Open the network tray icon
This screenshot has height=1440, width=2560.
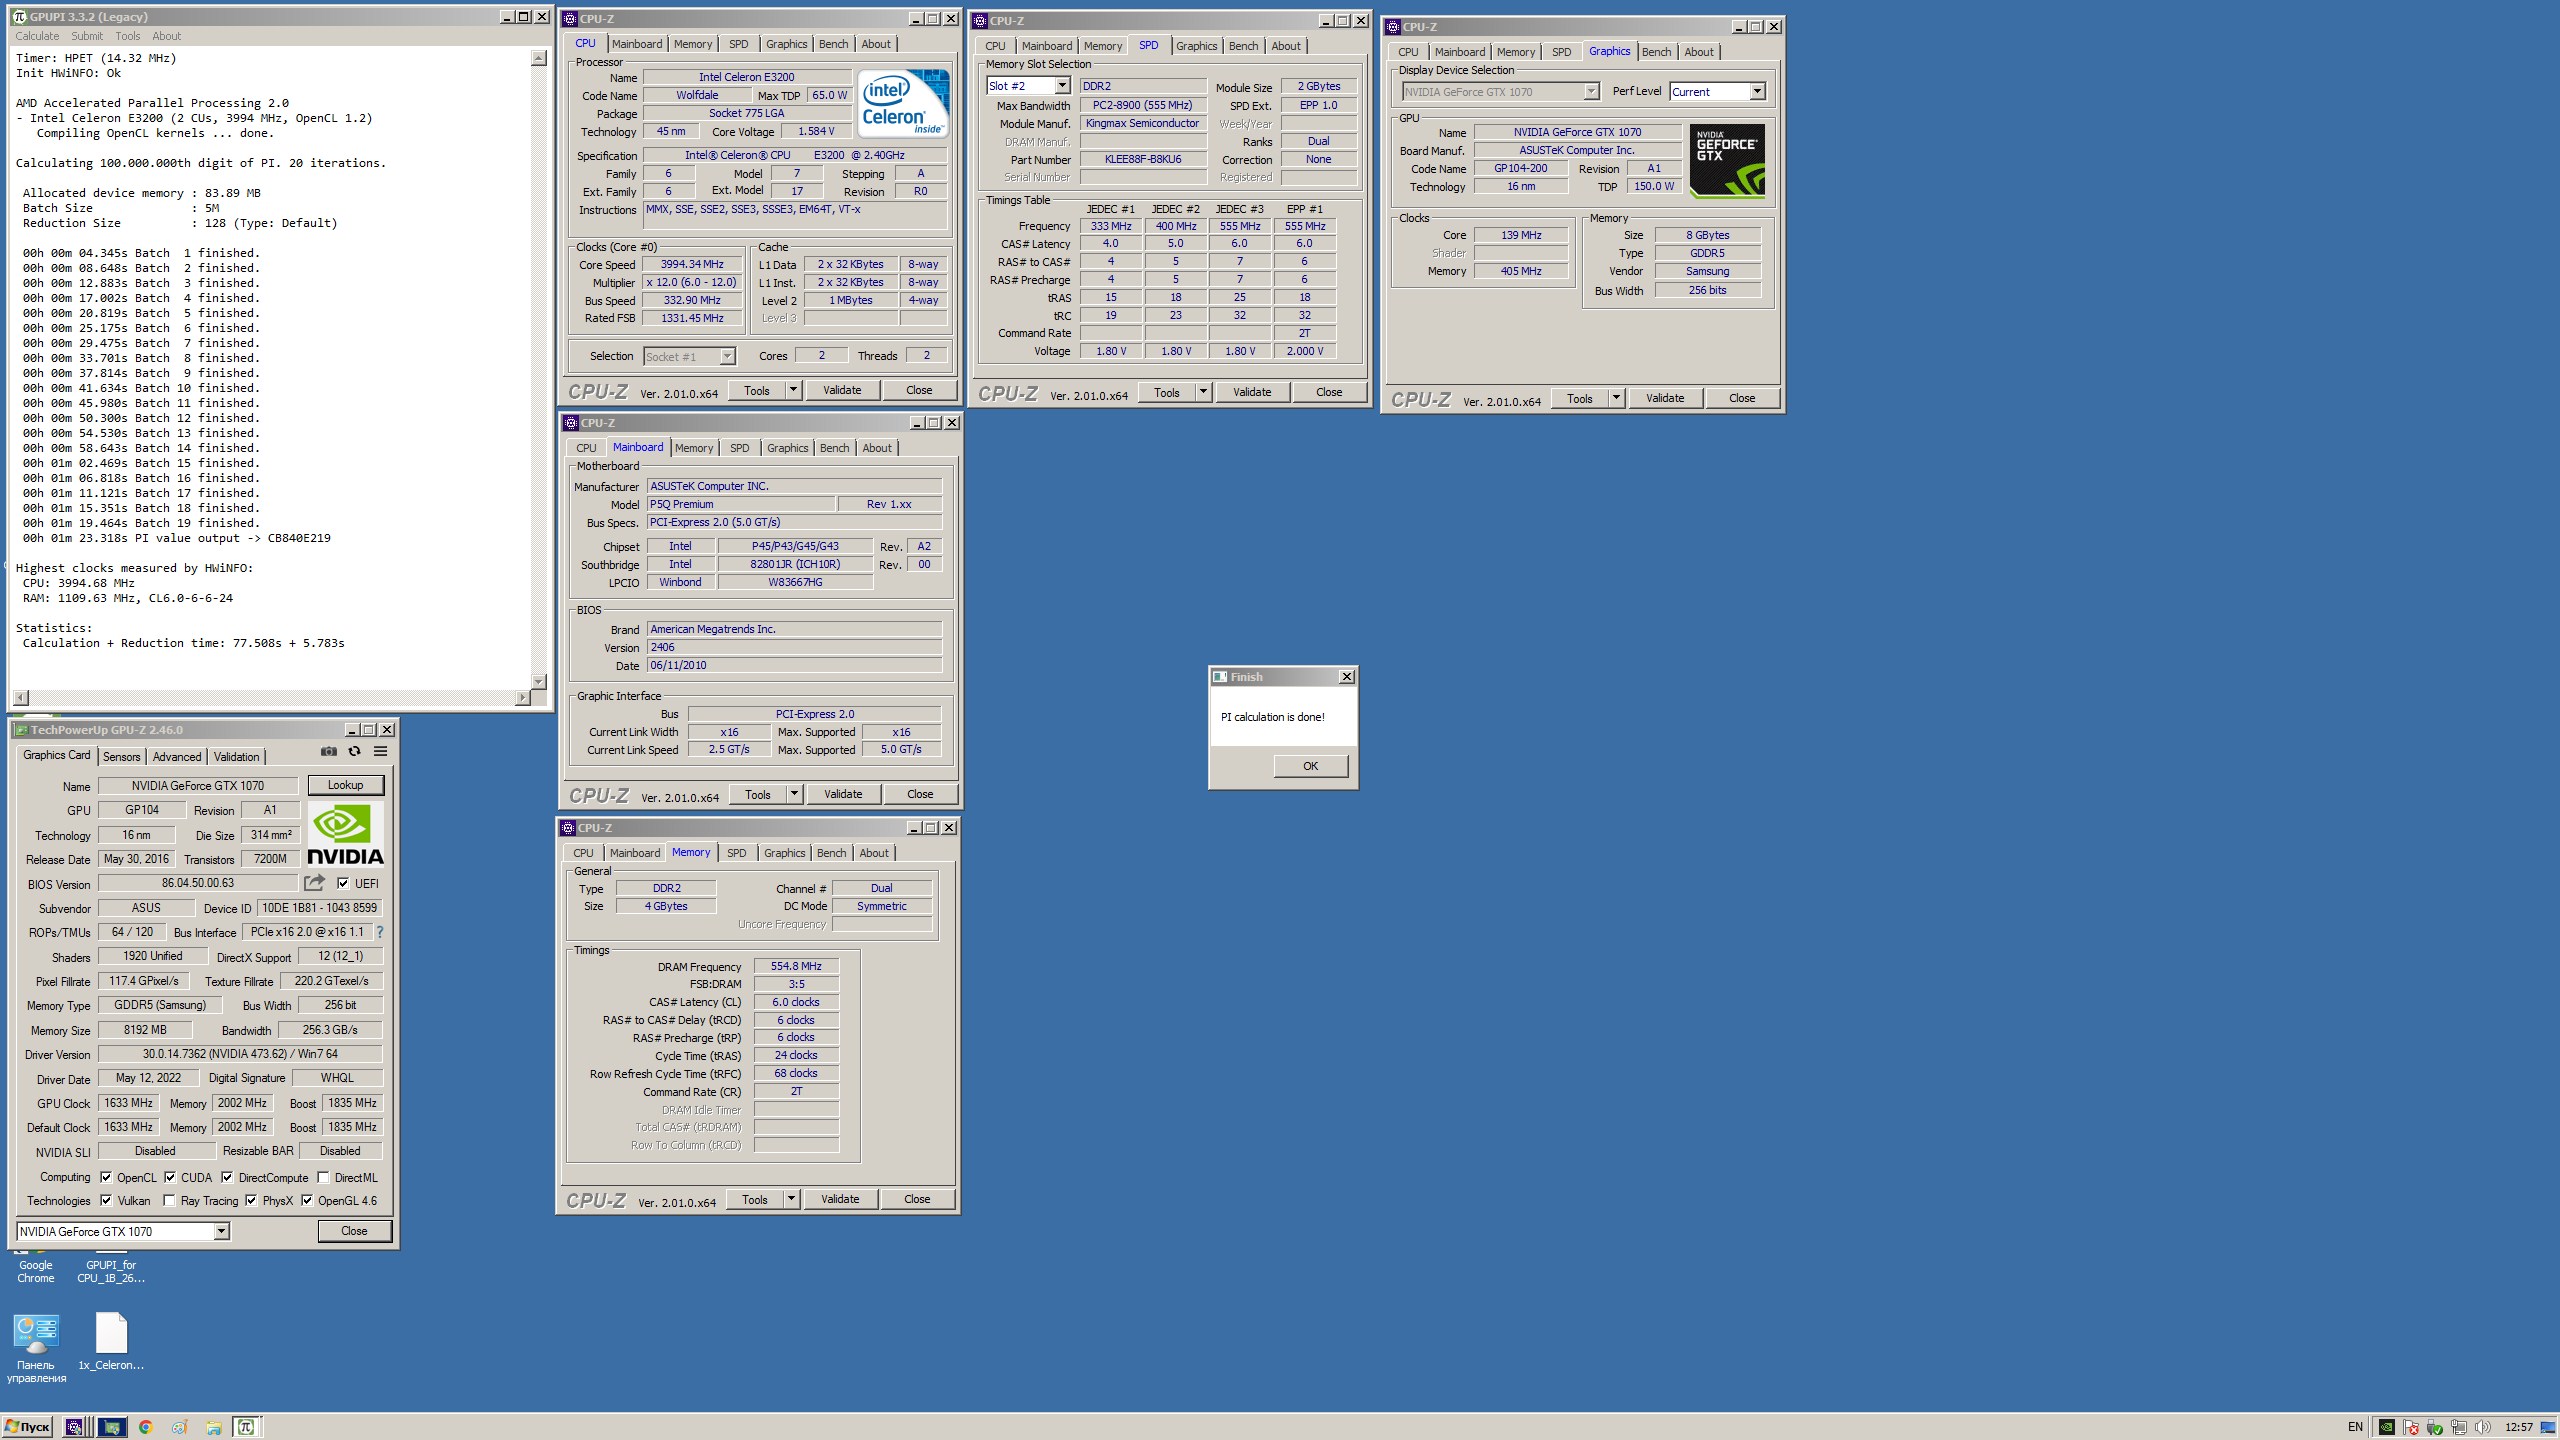(x=2458, y=1427)
